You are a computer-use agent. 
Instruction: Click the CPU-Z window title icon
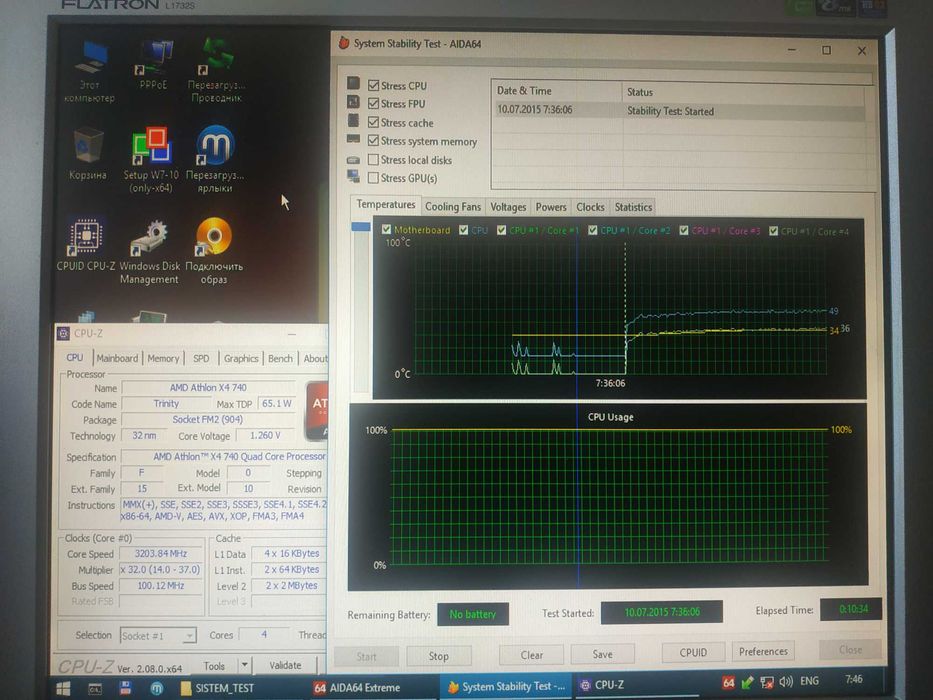click(63, 333)
